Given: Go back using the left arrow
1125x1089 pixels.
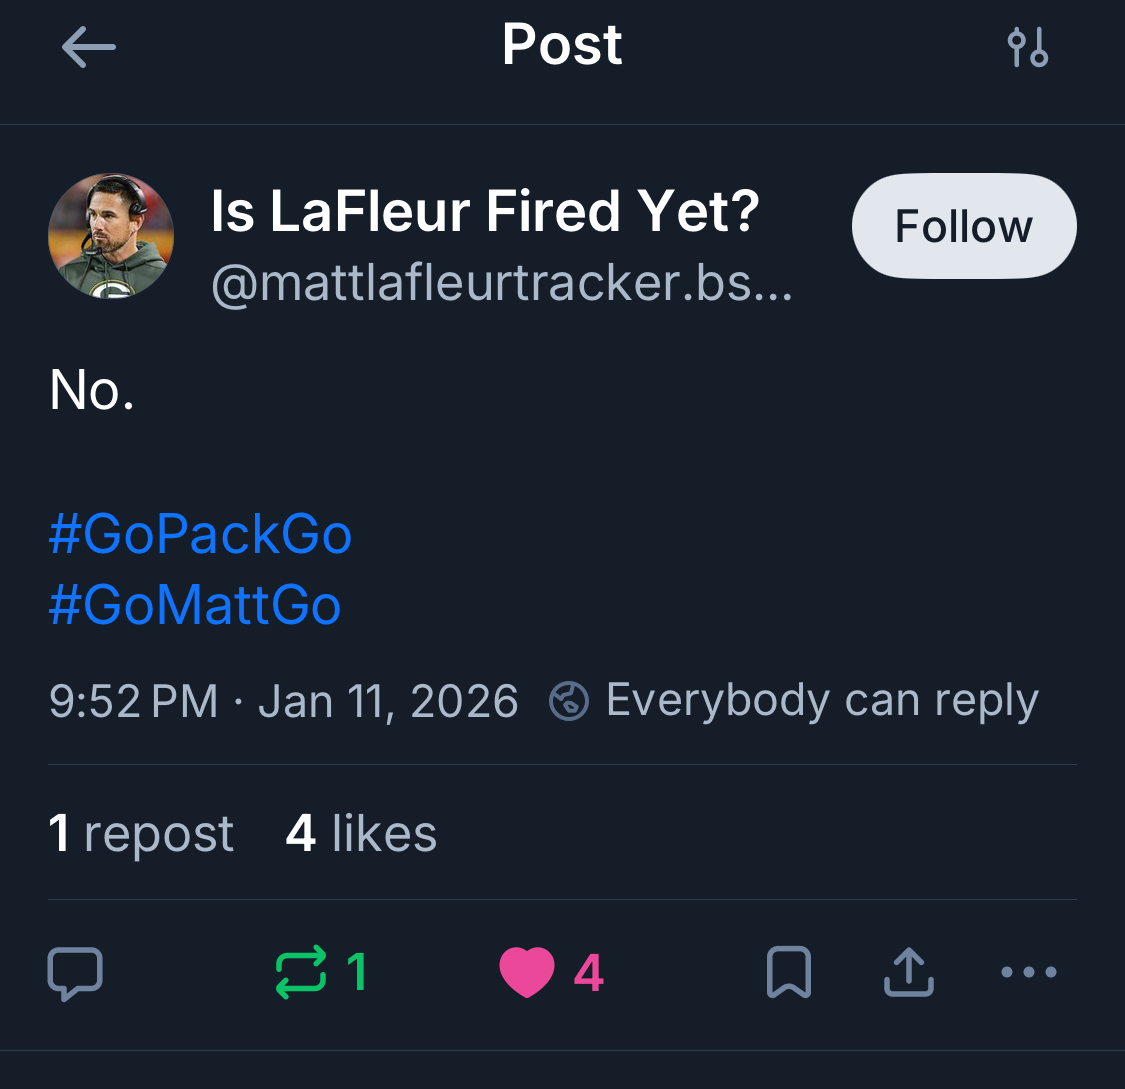Looking at the screenshot, I should [x=88, y=47].
